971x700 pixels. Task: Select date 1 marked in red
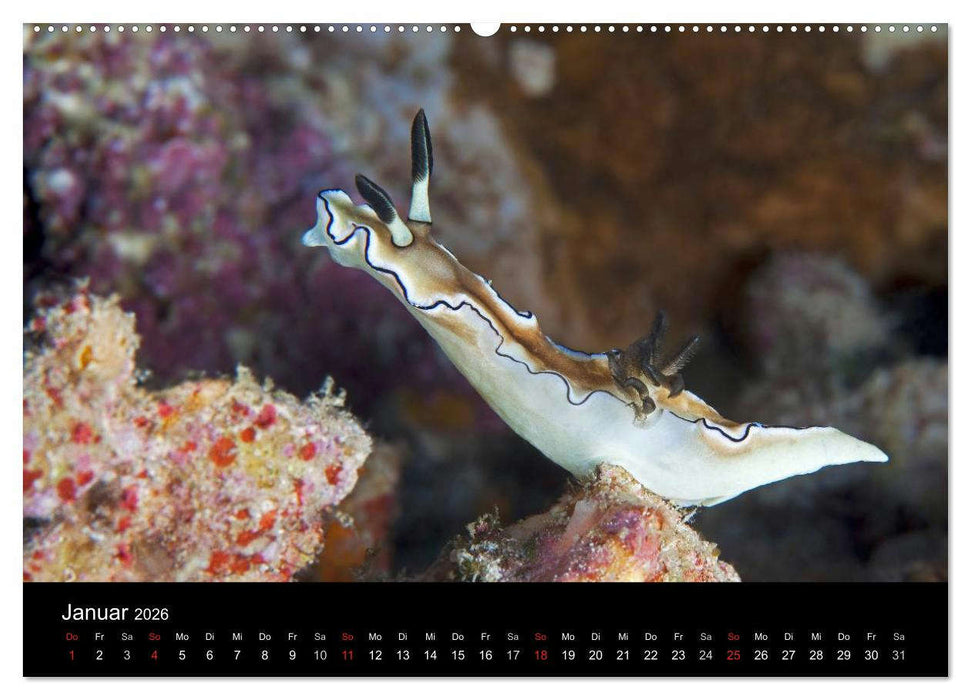[72, 655]
